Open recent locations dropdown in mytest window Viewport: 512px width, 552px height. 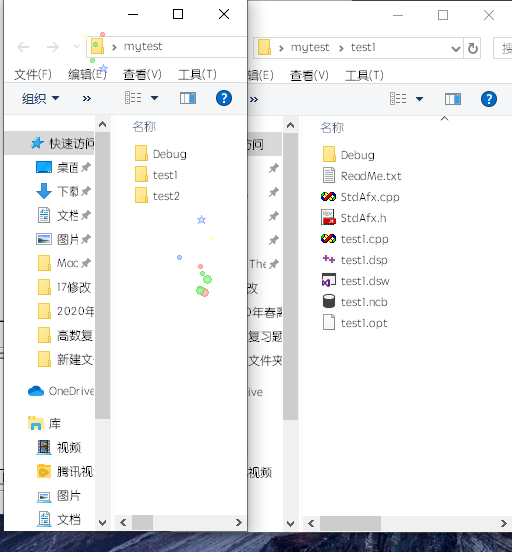[x=76, y=46]
